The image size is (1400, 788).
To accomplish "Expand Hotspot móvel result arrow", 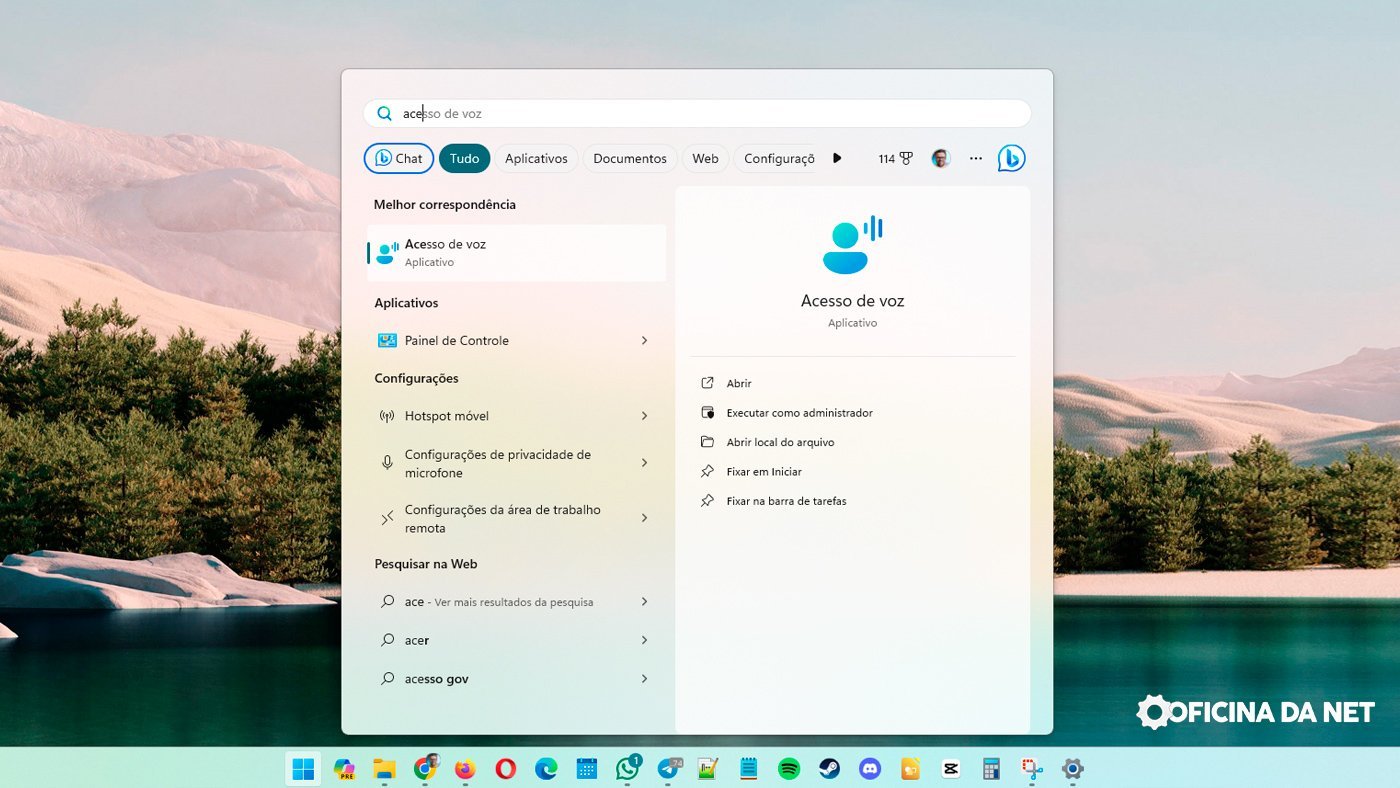I will [644, 416].
